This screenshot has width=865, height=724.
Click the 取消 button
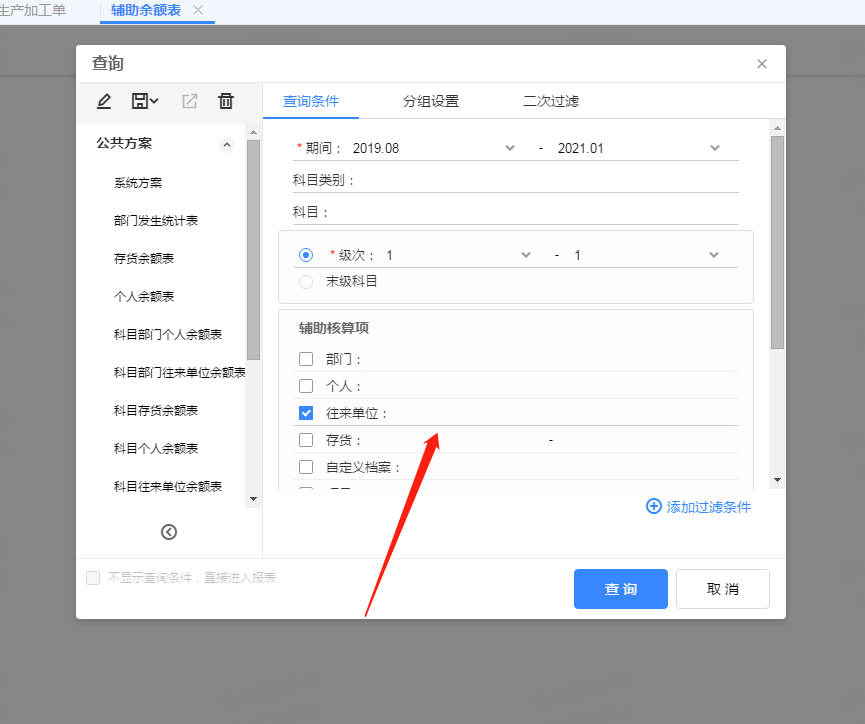723,589
